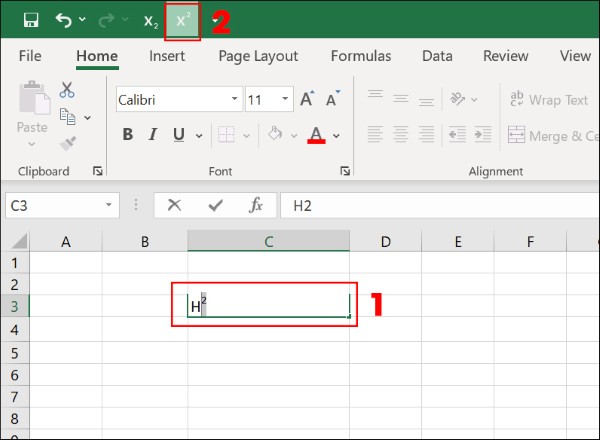Viewport: 600px width, 440px height.
Task: Switch to the Home tab
Action: 97,56
